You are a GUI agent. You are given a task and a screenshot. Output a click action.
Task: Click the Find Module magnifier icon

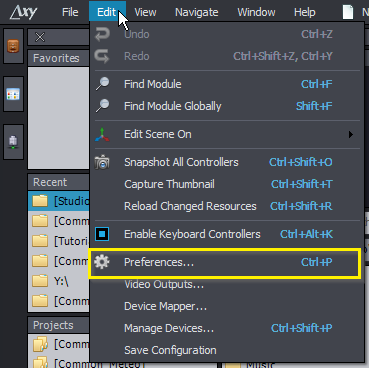pyautogui.click(x=102, y=84)
